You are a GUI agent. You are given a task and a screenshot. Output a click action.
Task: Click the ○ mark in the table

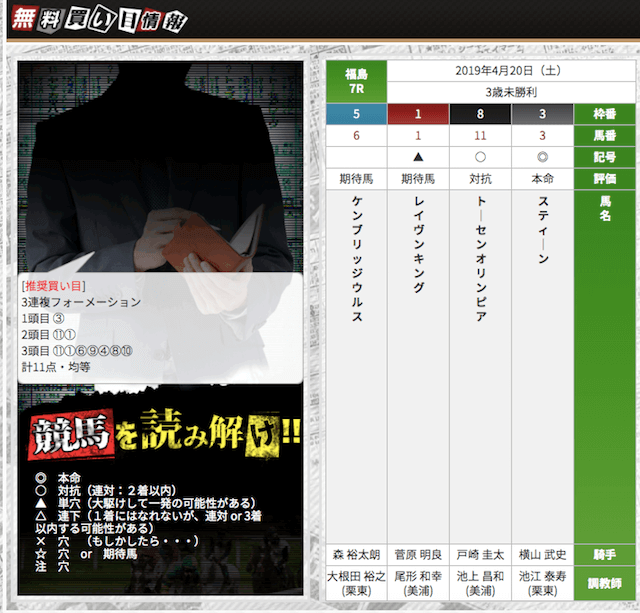coord(480,157)
